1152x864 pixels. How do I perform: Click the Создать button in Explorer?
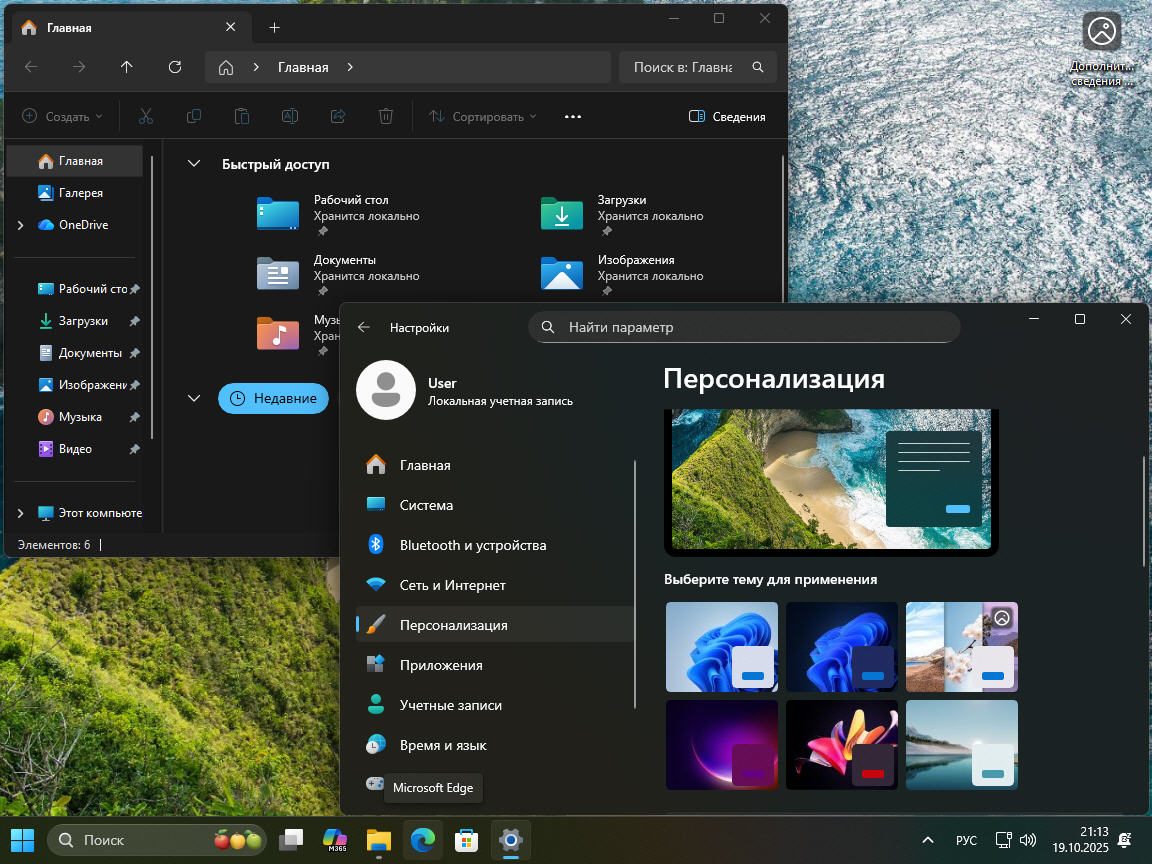coord(62,117)
